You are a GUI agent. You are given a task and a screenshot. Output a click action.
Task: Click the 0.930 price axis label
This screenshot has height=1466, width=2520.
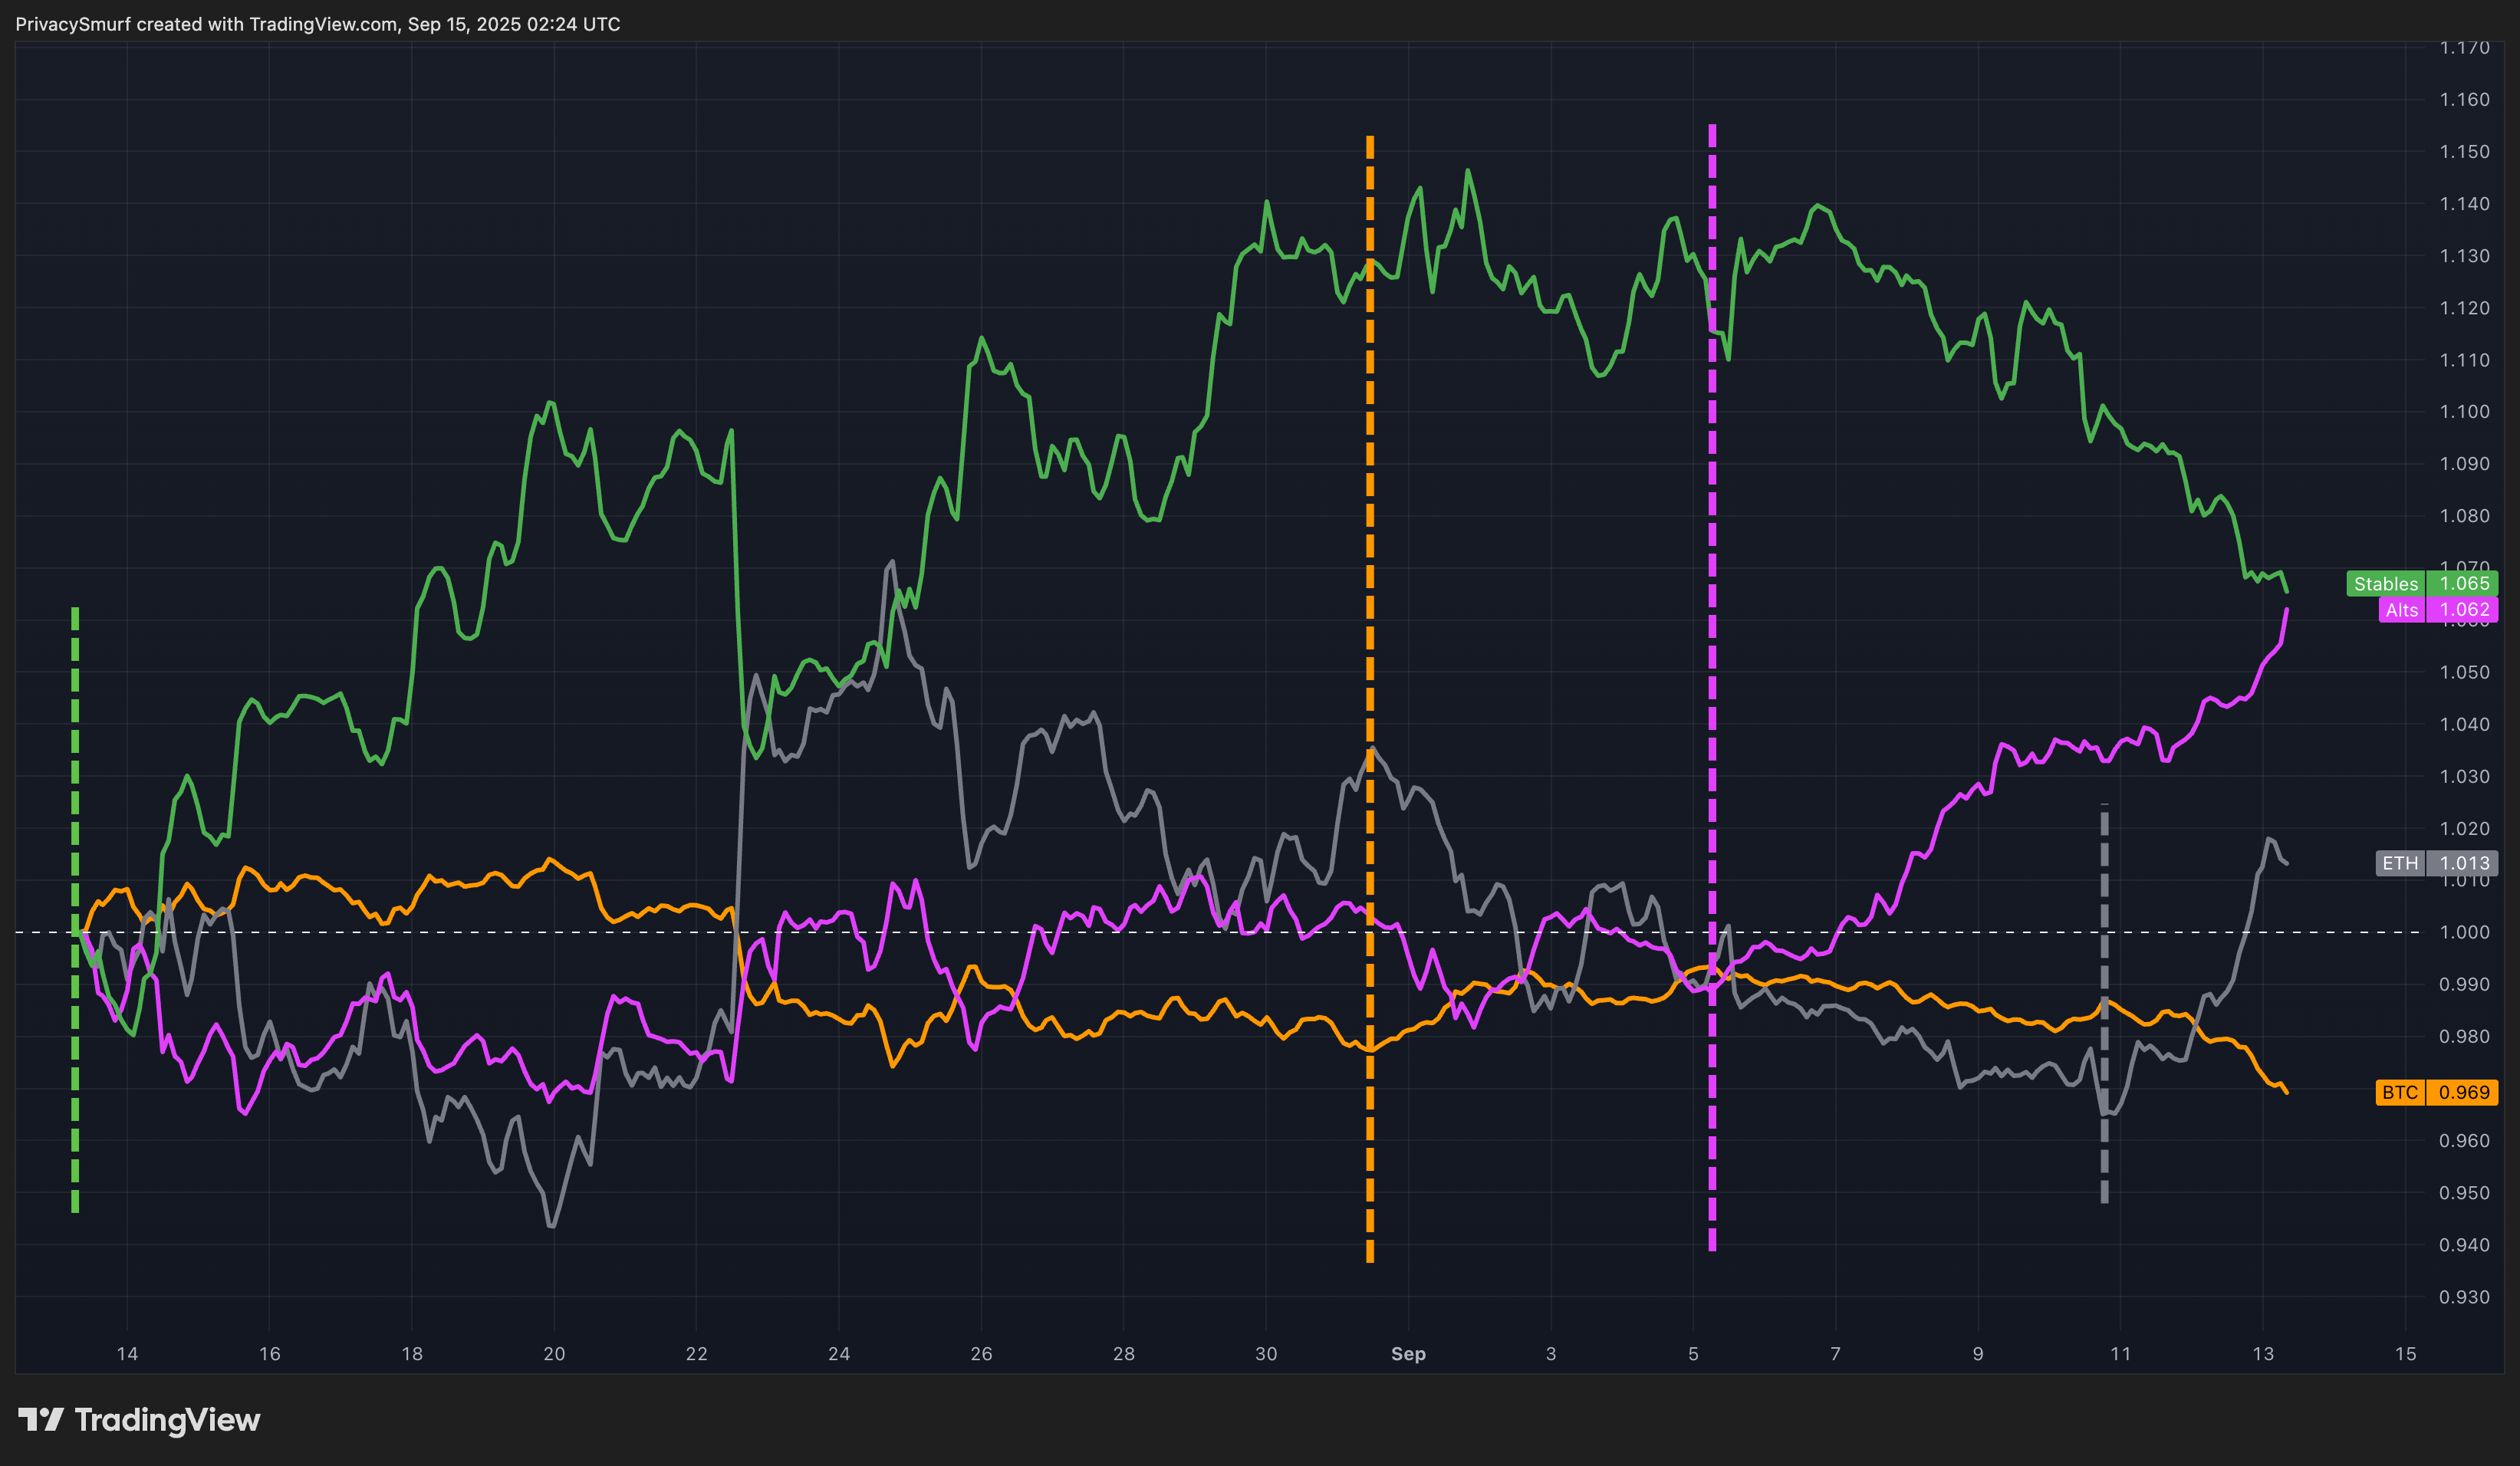coord(2464,1297)
